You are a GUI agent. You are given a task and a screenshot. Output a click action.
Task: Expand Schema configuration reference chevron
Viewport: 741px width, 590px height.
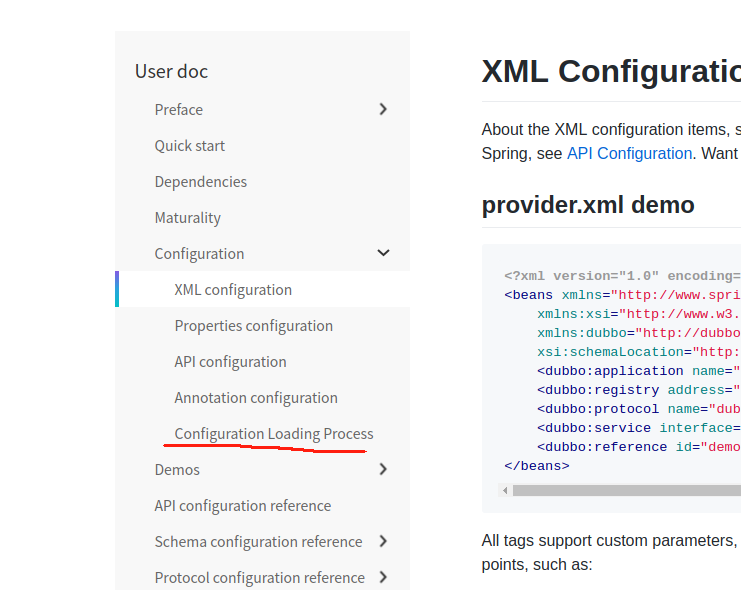click(383, 541)
